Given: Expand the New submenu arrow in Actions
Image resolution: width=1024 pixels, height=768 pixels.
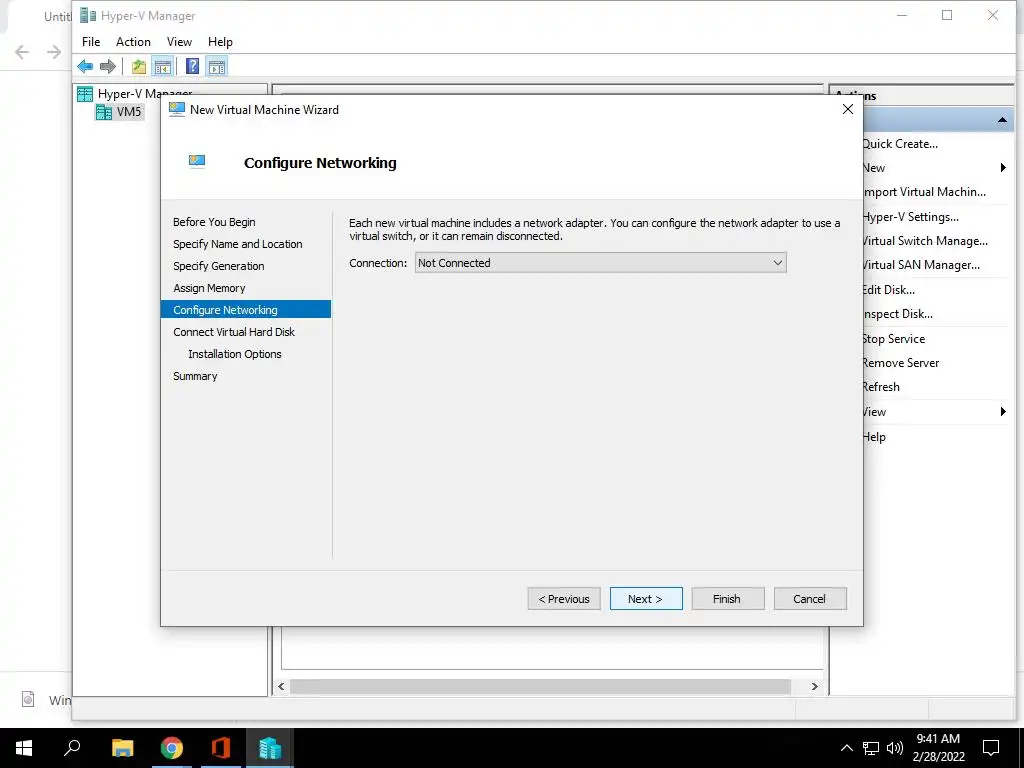Looking at the screenshot, I should [x=1003, y=168].
